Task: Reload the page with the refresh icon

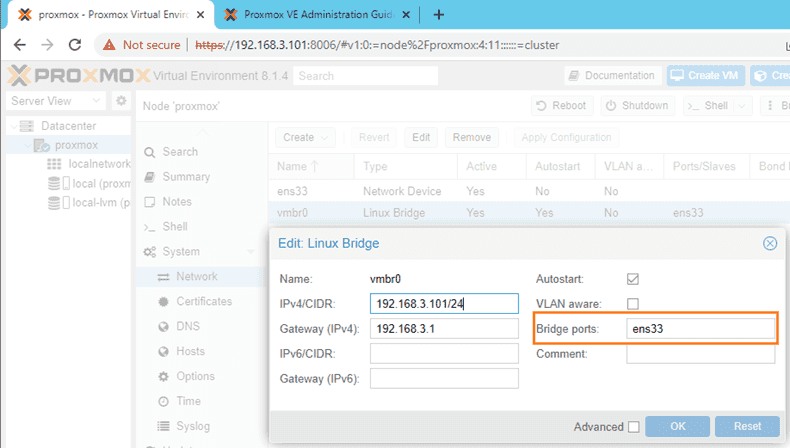Action: coord(75,45)
